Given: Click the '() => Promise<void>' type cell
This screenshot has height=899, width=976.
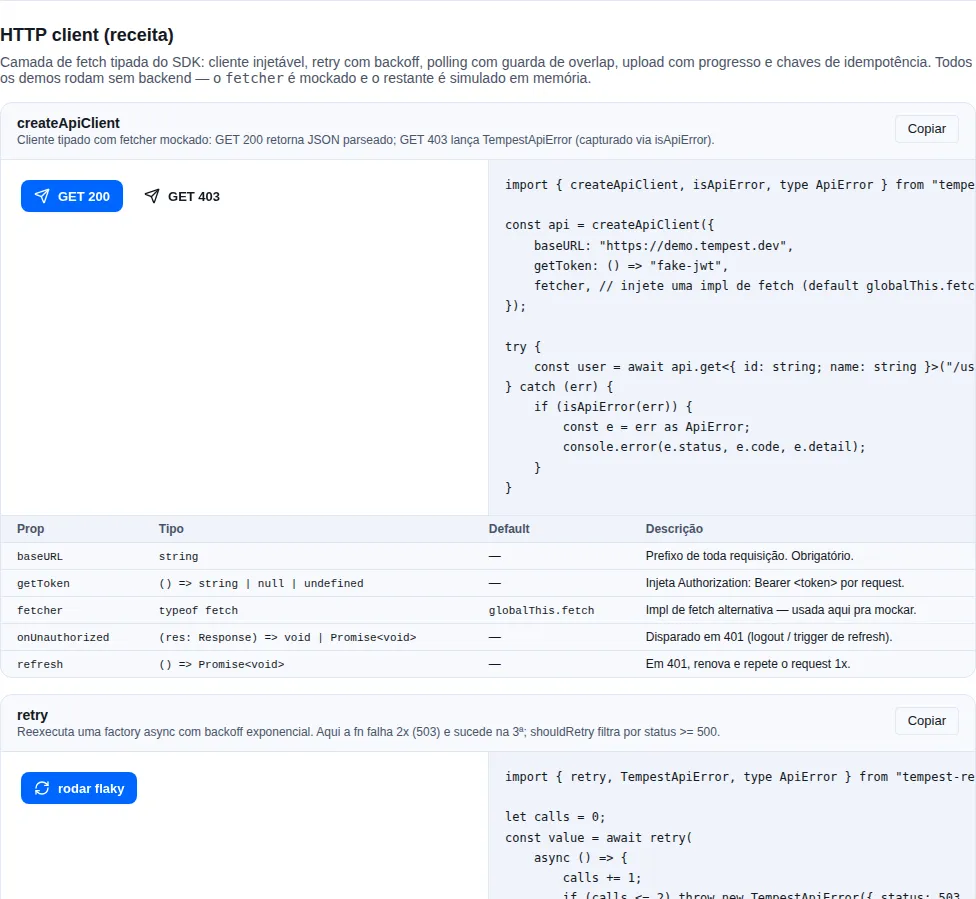Looking at the screenshot, I should click(x=222, y=664).
